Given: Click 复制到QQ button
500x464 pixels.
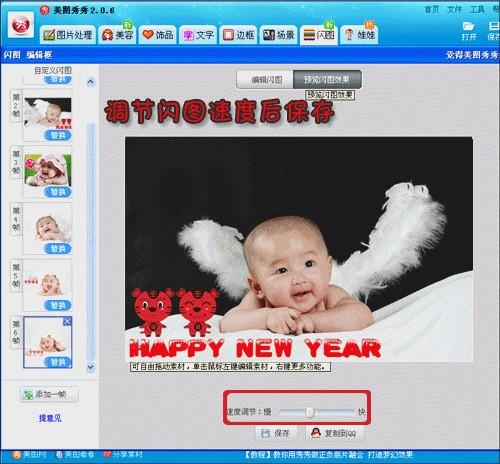Looking at the screenshot, I should (x=334, y=433).
